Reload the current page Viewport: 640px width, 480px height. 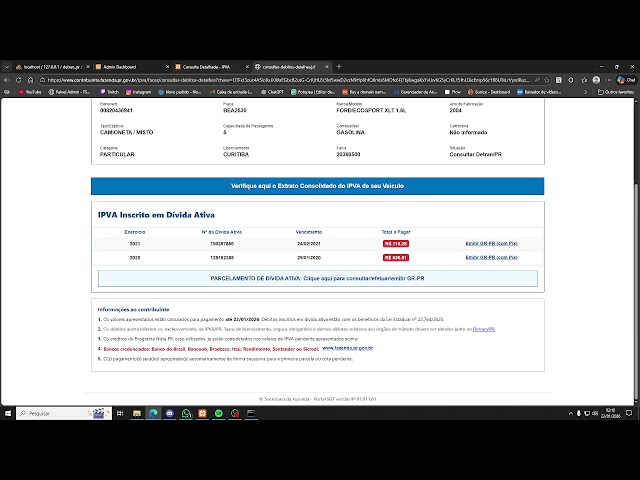[18, 80]
